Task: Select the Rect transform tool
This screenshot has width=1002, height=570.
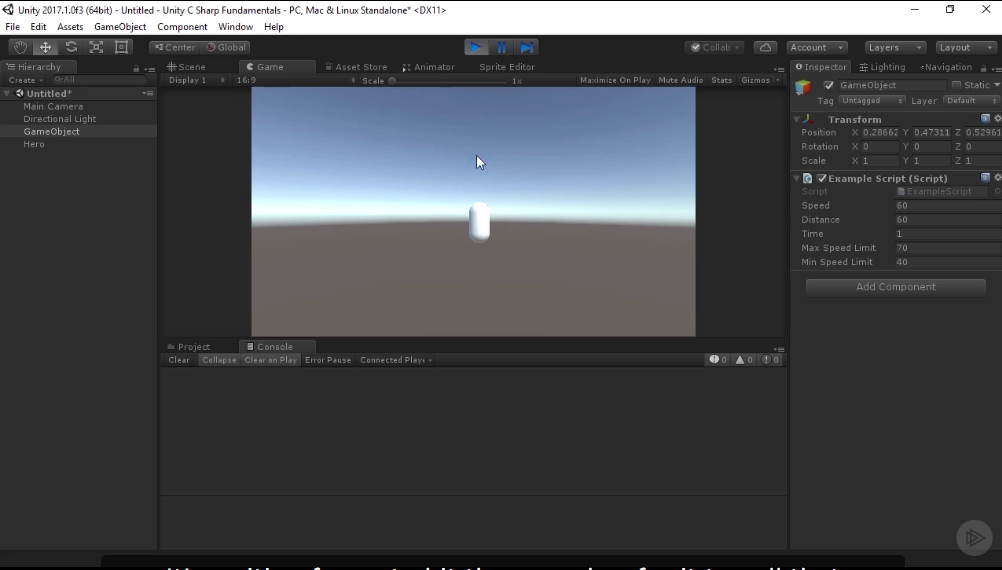Action: point(121,47)
